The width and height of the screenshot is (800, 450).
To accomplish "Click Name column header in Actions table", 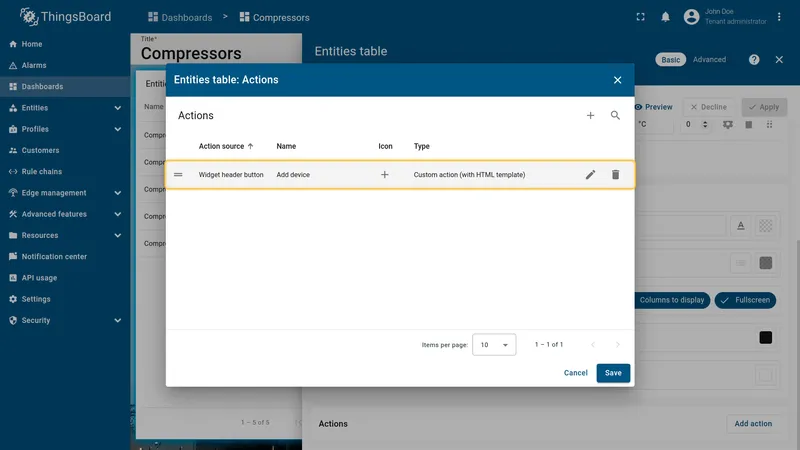I will click(x=286, y=146).
